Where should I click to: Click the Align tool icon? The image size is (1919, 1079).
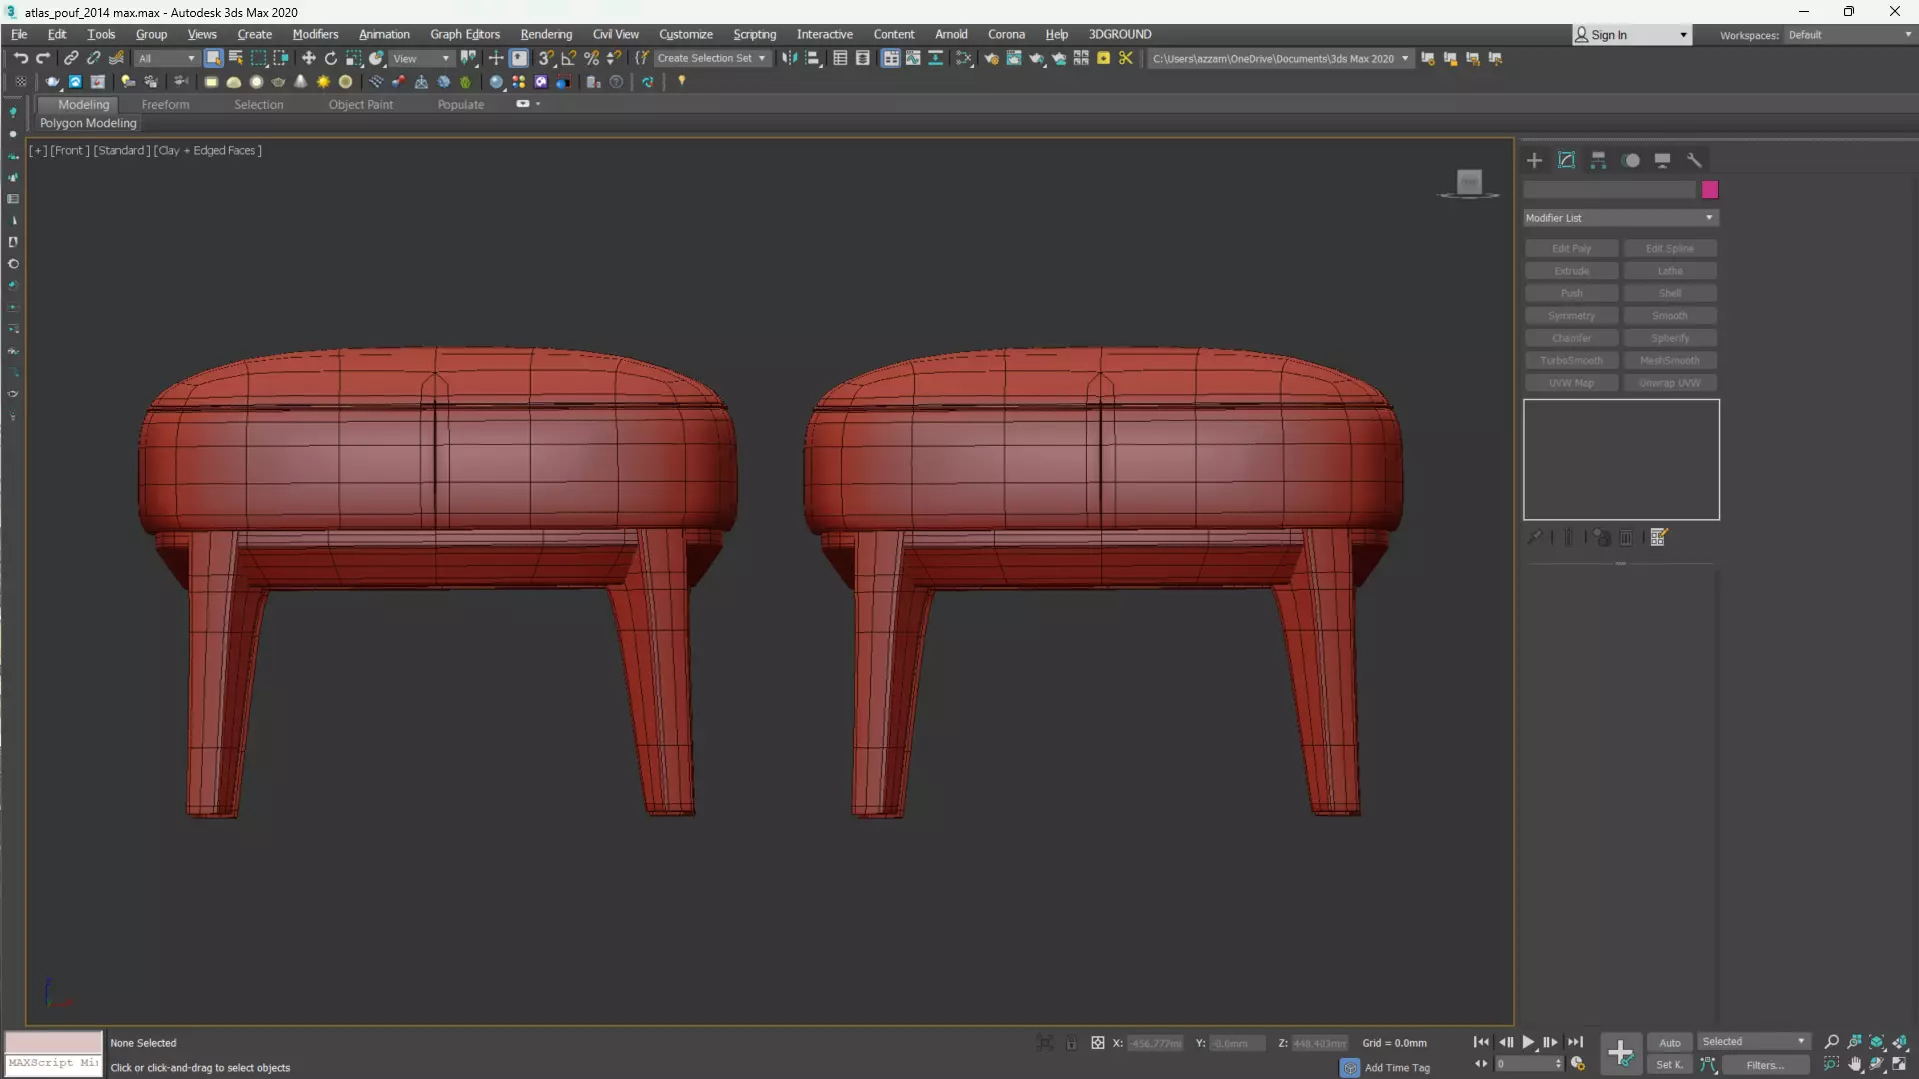pos(813,58)
